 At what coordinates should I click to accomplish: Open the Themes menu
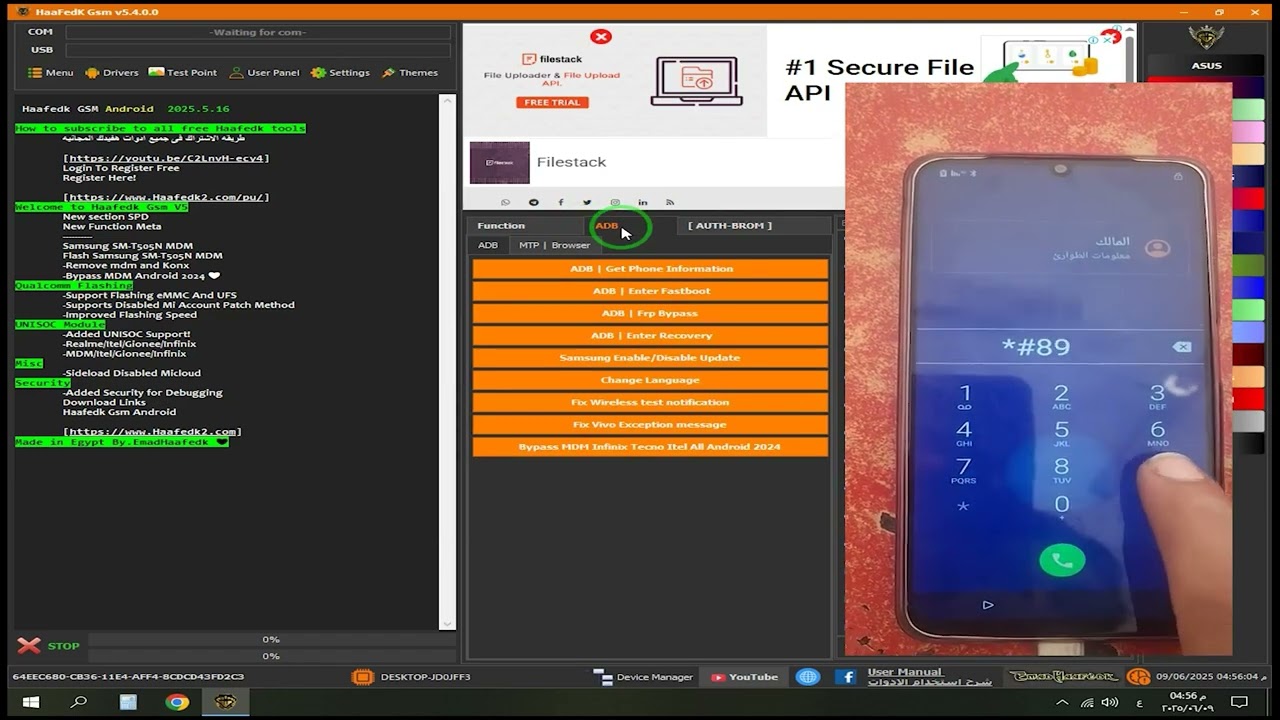coord(409,73)
